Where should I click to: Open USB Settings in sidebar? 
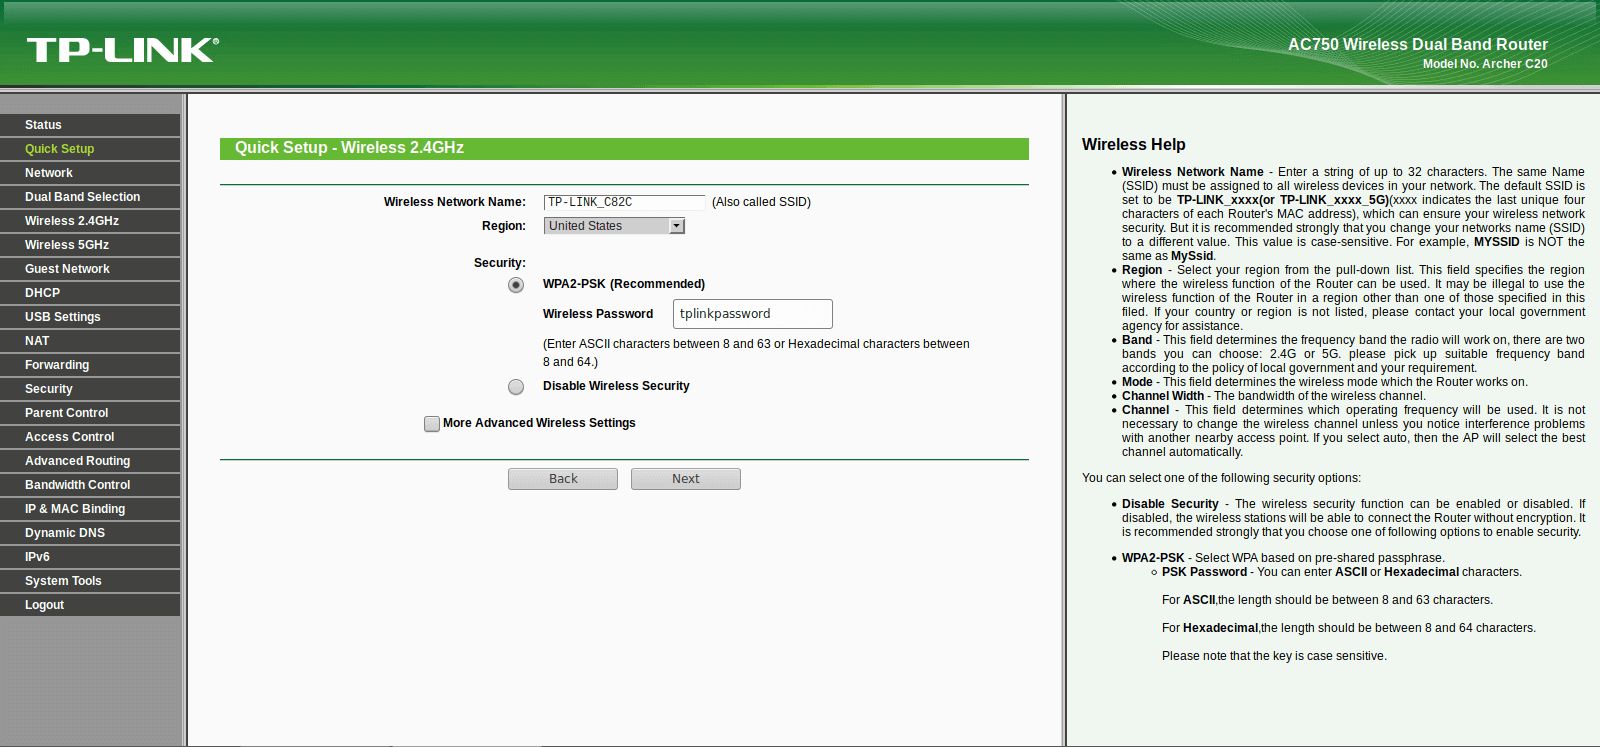coord(90,317)
